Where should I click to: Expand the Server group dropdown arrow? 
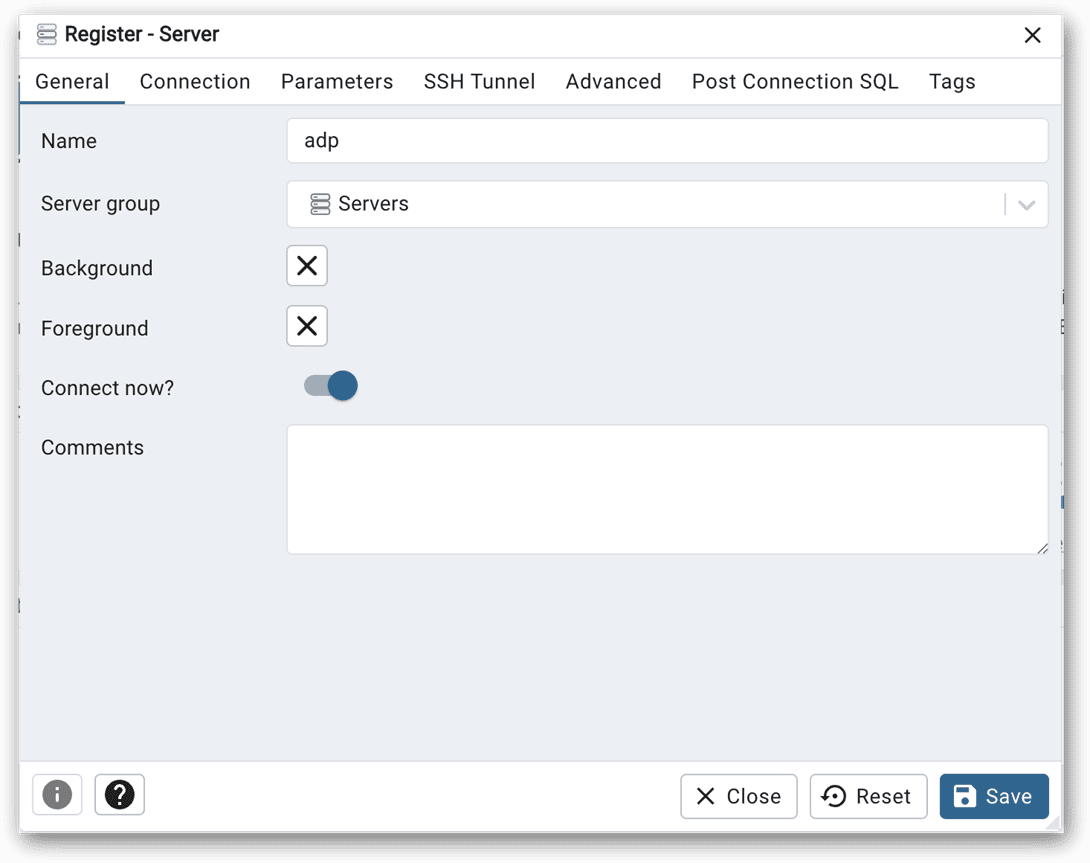pos(1026,205)
